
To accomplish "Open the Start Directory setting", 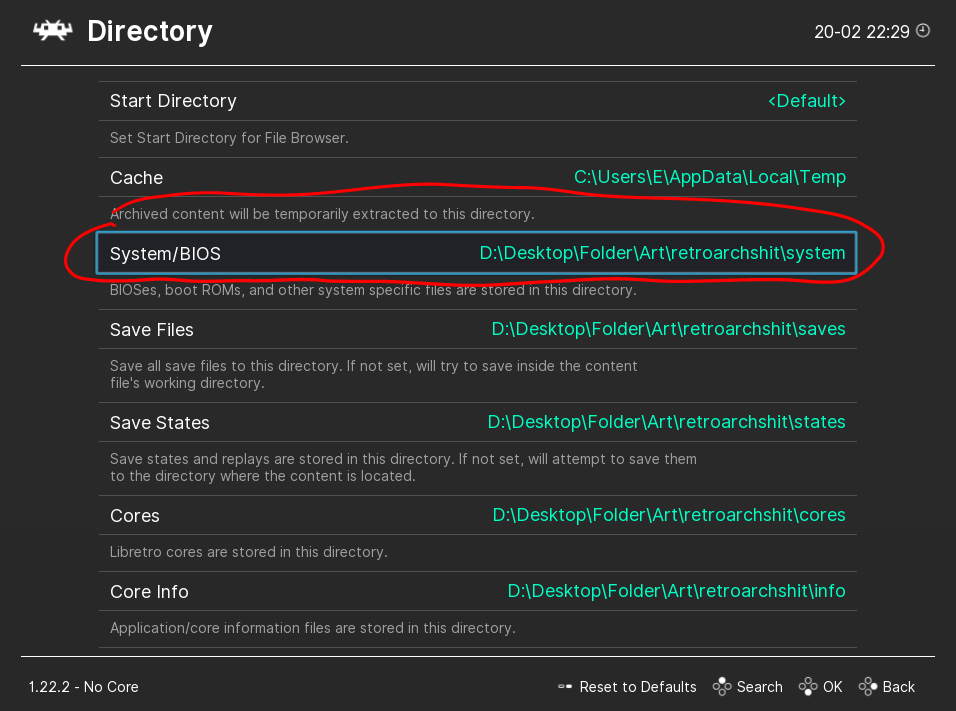I will [173, 101].
